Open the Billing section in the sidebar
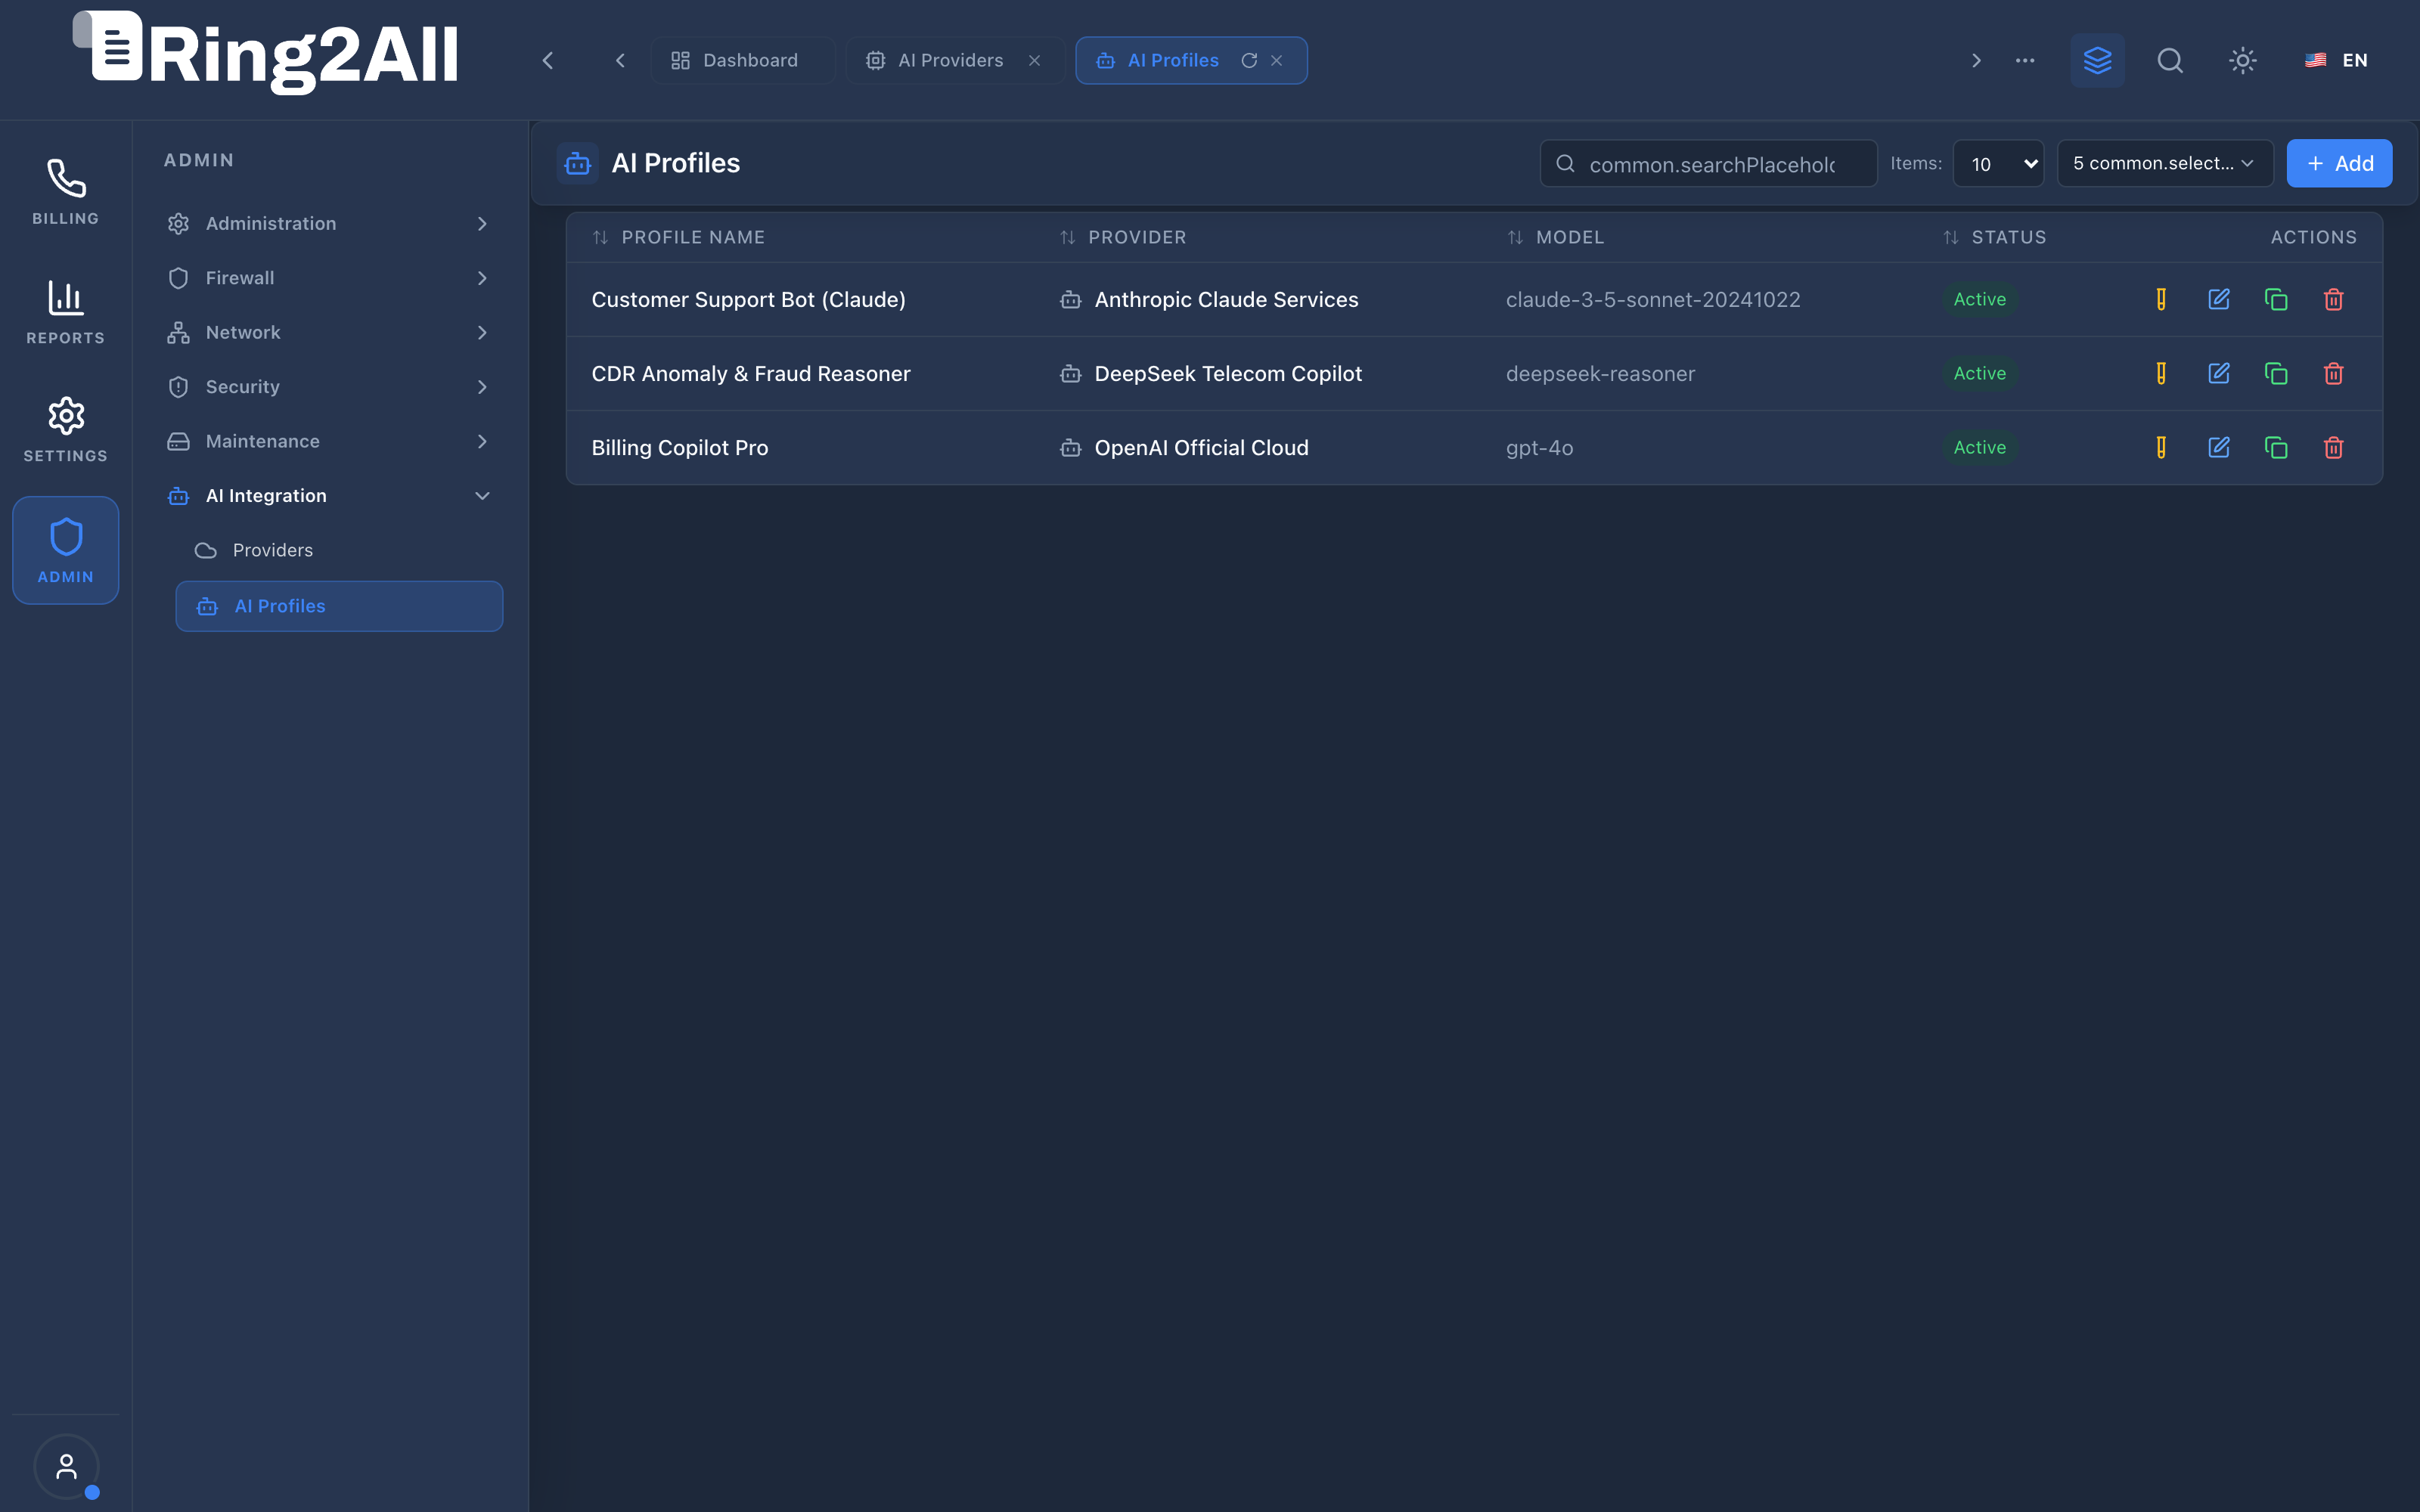2420x1512 pixels. [x=66, y=192]
